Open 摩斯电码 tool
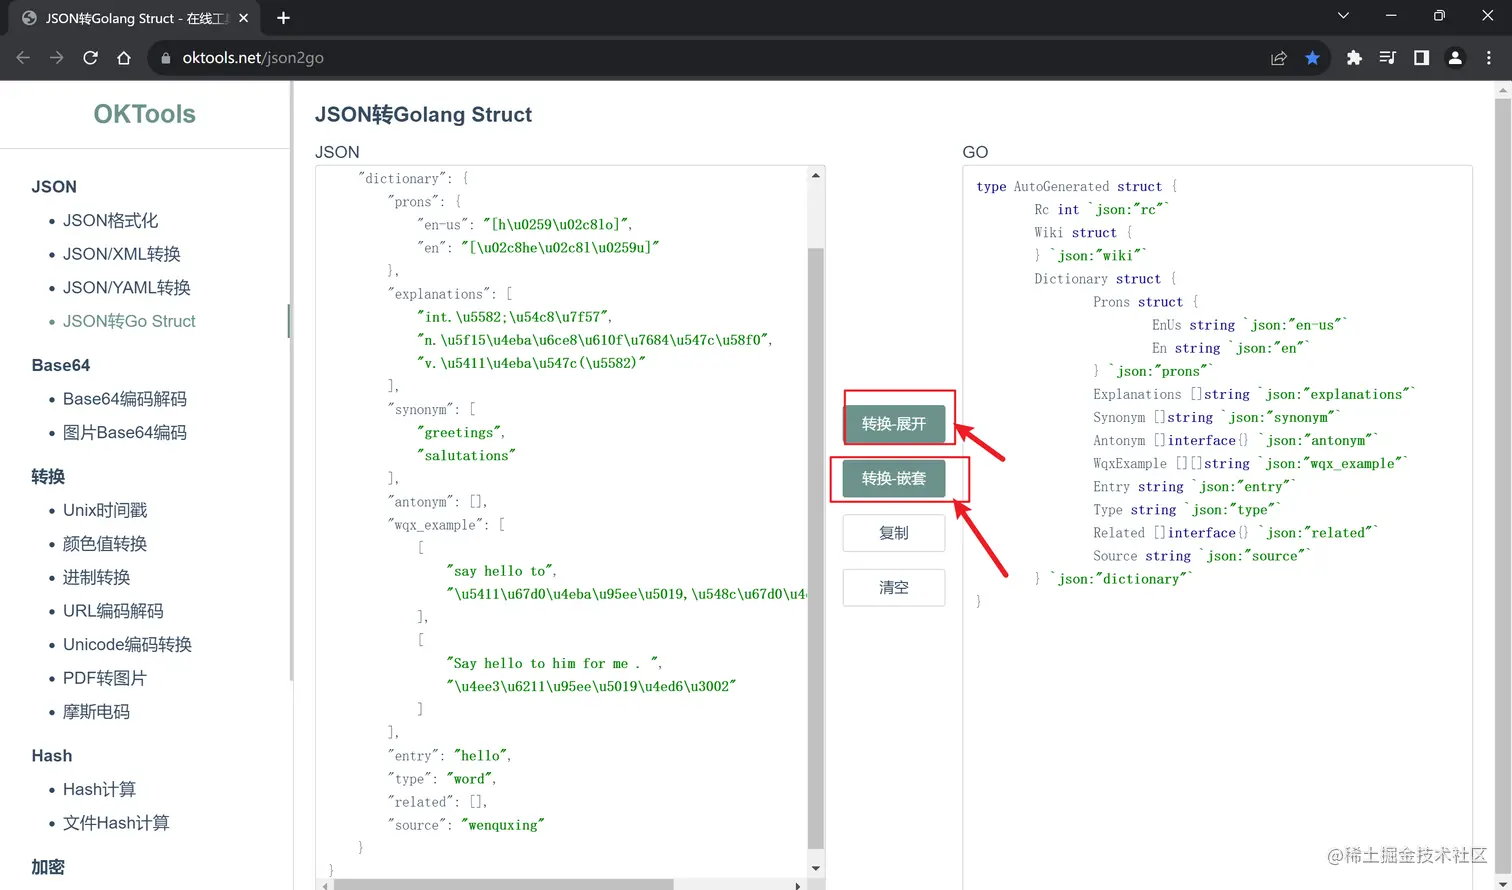The image size is (1512, 890). point(97,711)
